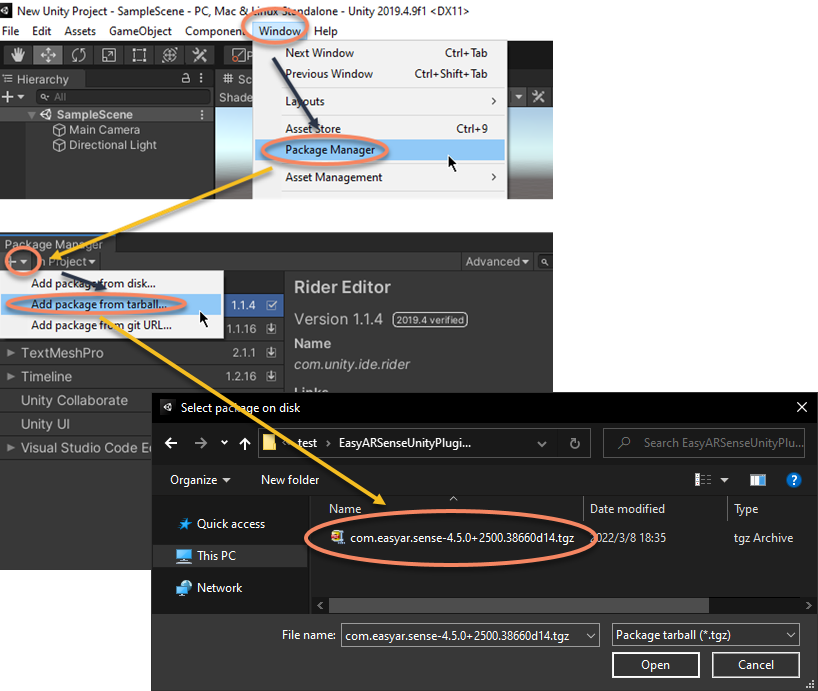The height and width of the screenshot is (691, 818).
Task: Expand the Visual Studio Code Editor entry
Action: 10,448
